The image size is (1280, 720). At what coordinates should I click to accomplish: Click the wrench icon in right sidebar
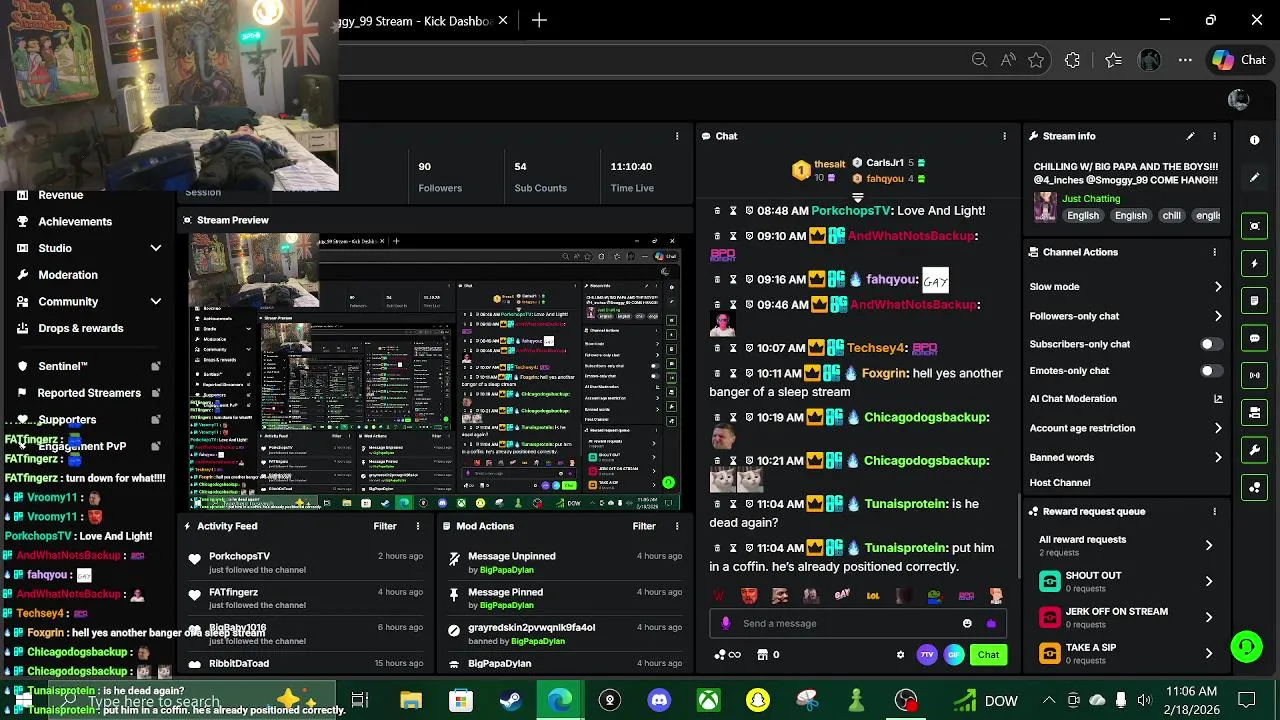1255,450
